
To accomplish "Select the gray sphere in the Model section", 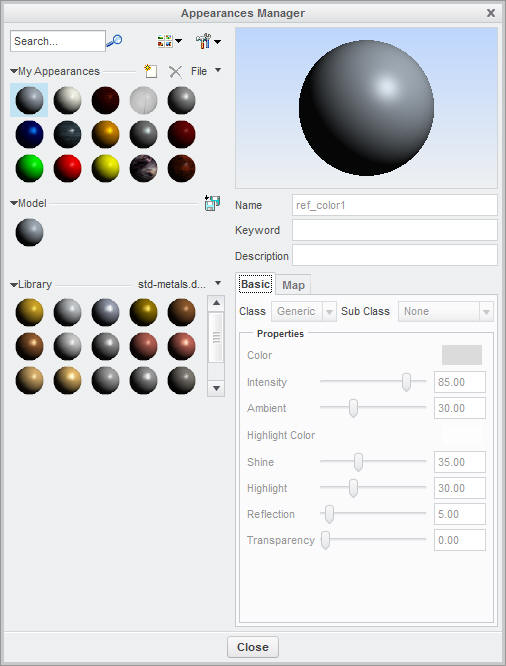I will 29,232.
